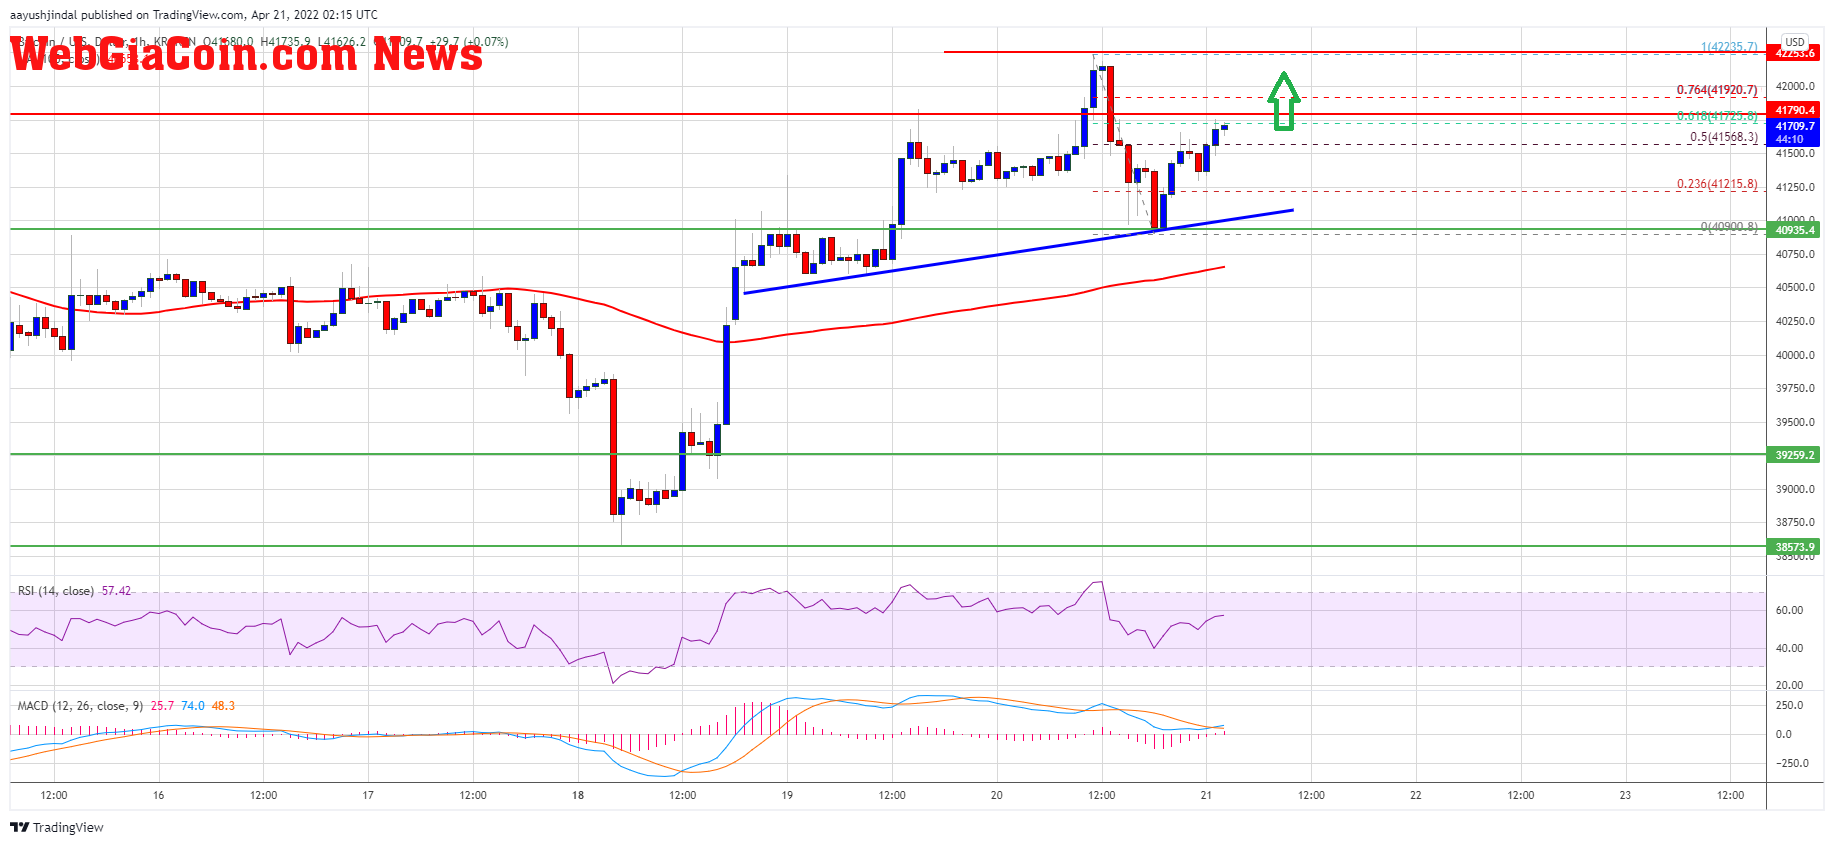Click the Fibonacci label 0(40900.8)
Image resolution: width=1834 pixels, height=845 pixels.
[x=1729, y=227]
